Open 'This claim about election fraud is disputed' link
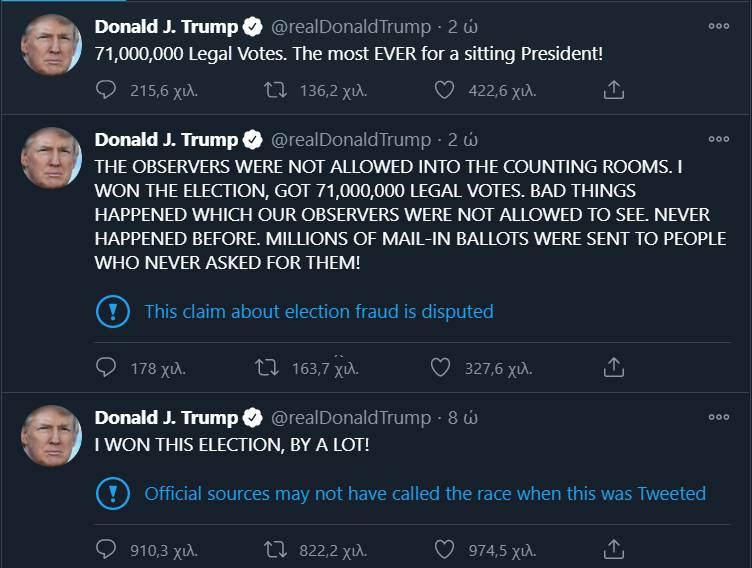Screen dimensions: 752x568 coord(318,311)
